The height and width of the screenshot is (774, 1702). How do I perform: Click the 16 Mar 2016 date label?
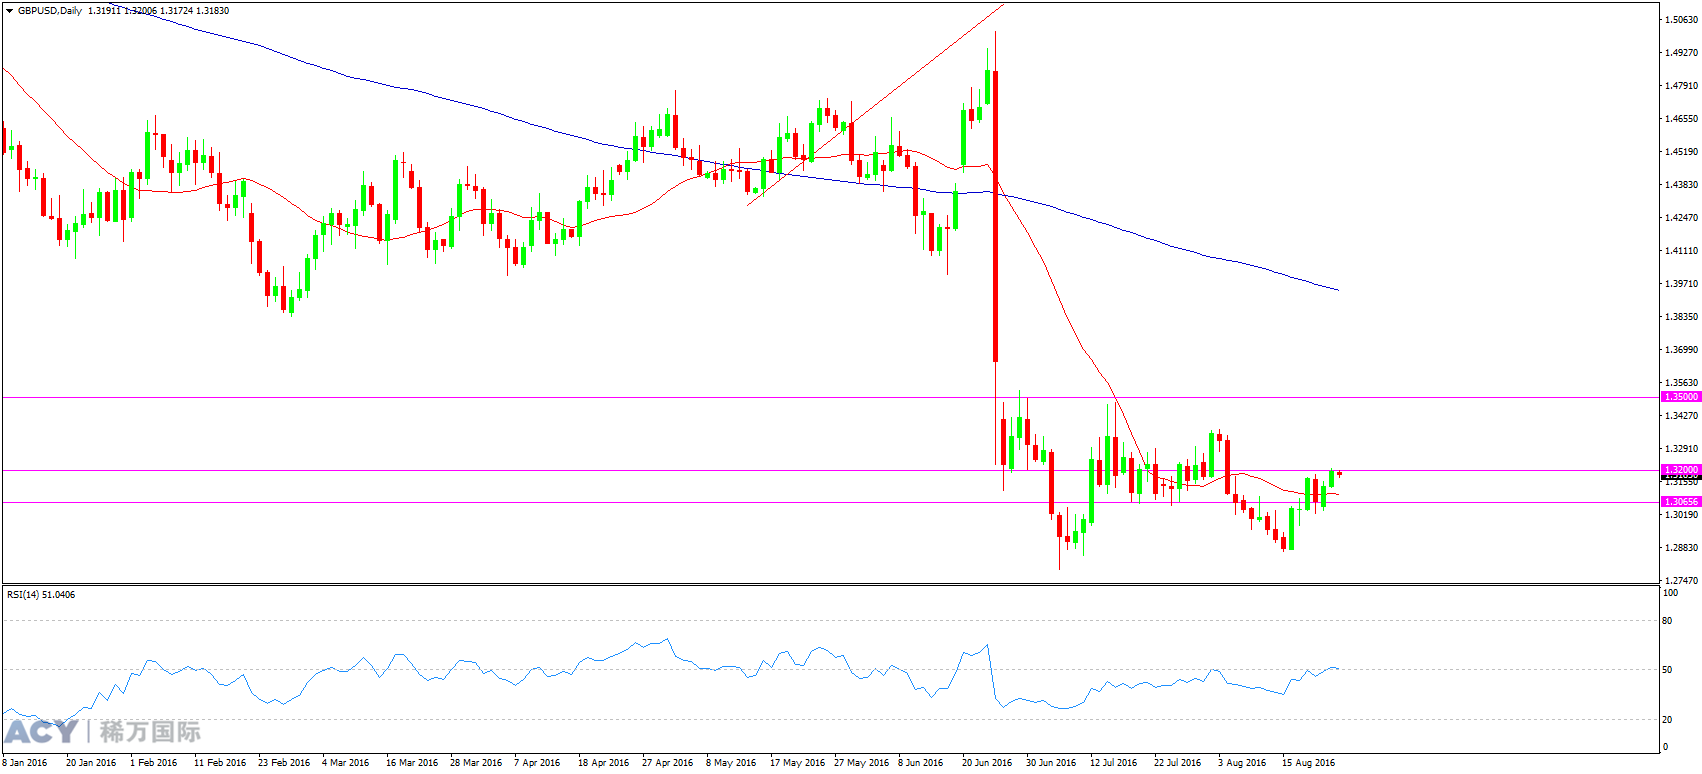pos(412,762)
